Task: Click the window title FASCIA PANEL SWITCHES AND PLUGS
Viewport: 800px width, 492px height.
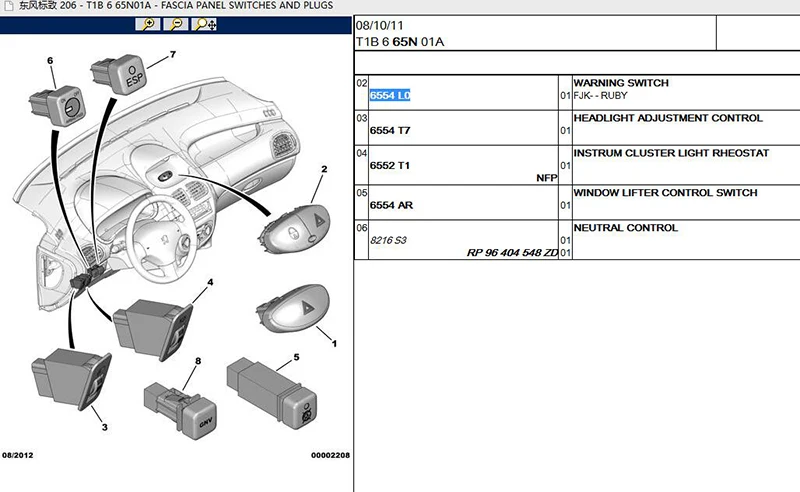Action: 247,6
